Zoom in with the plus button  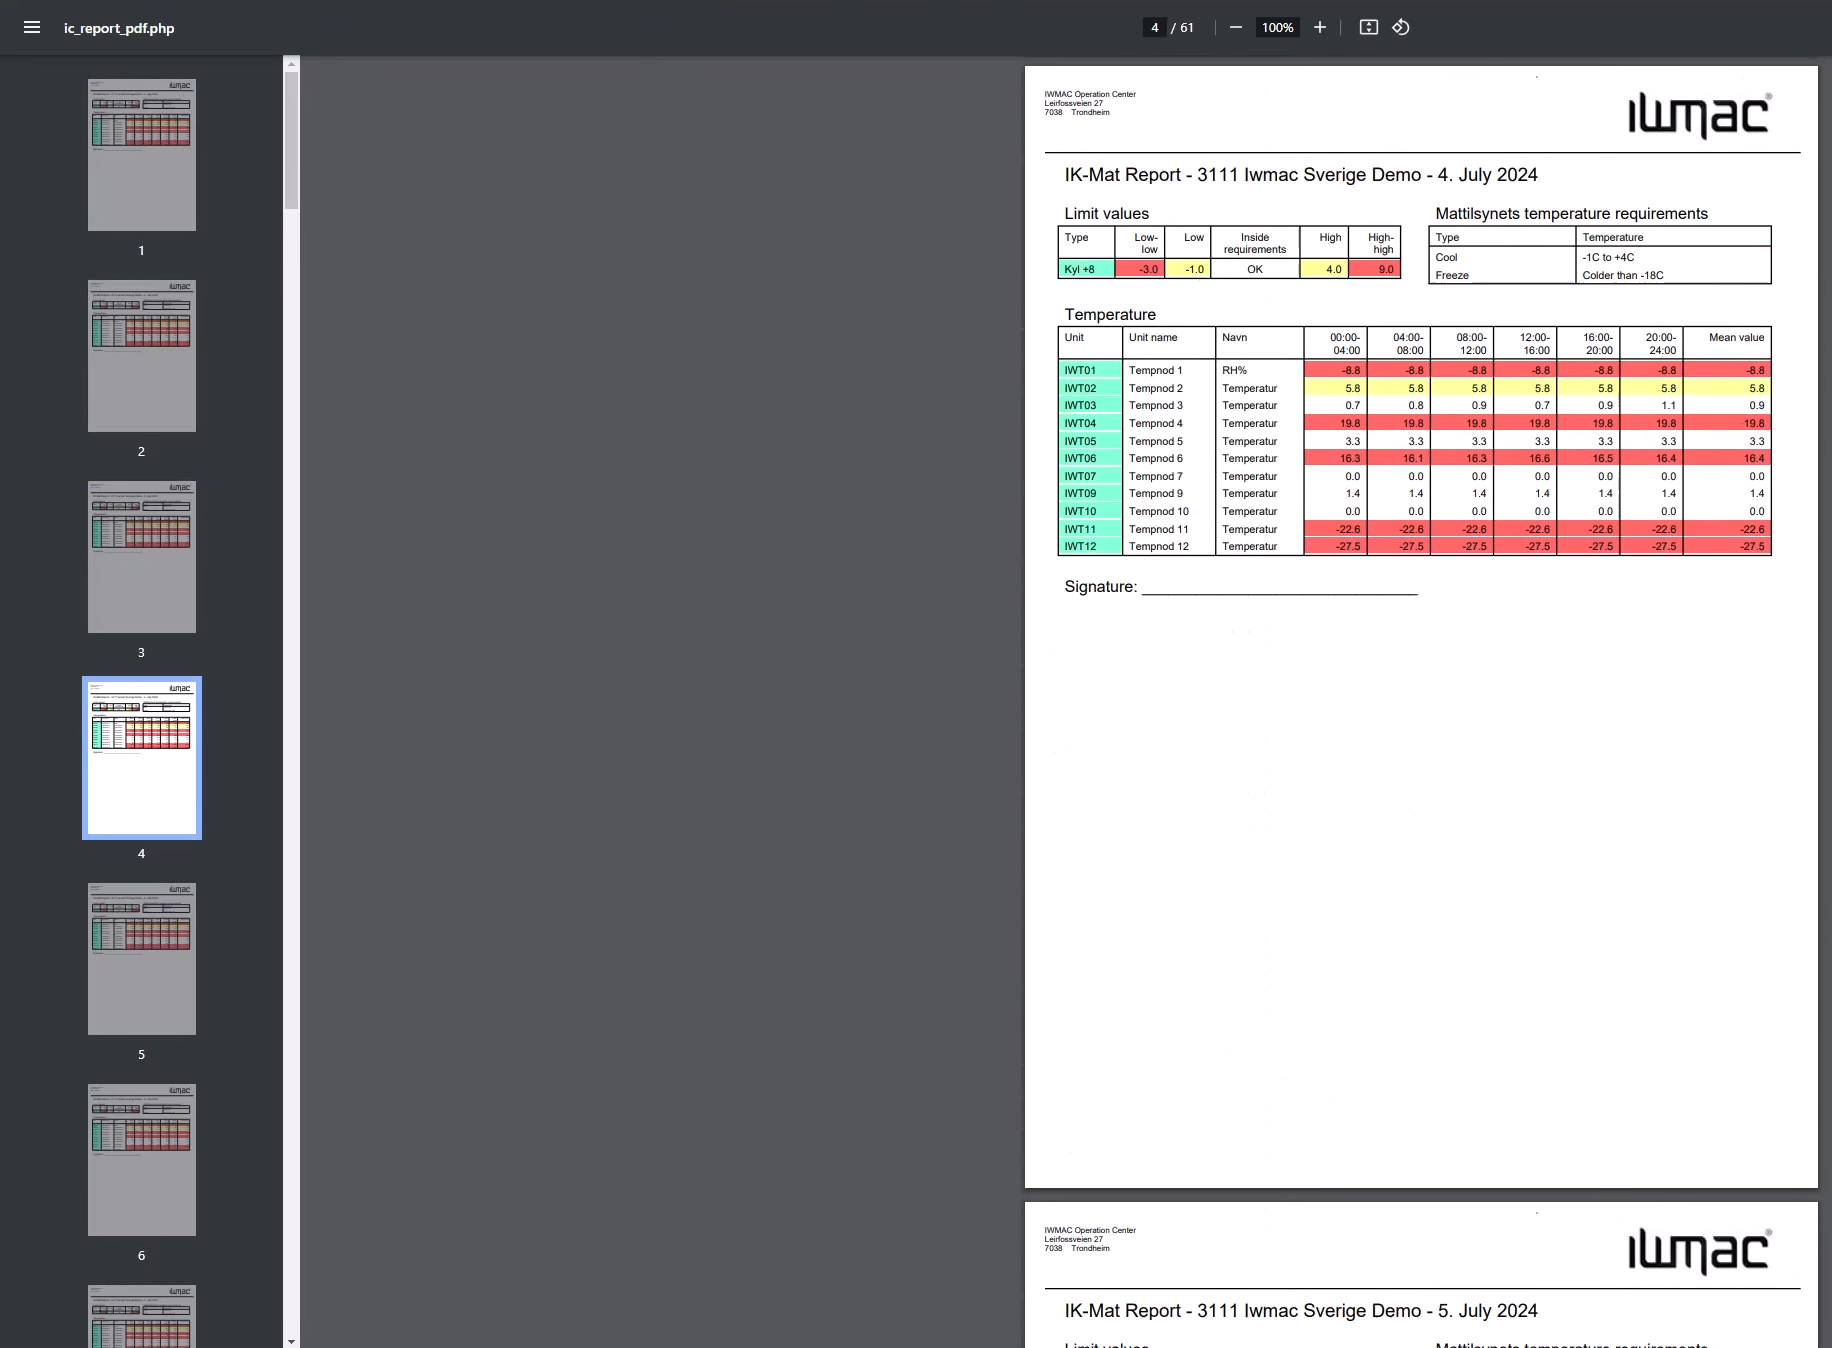pos(1320,28)
